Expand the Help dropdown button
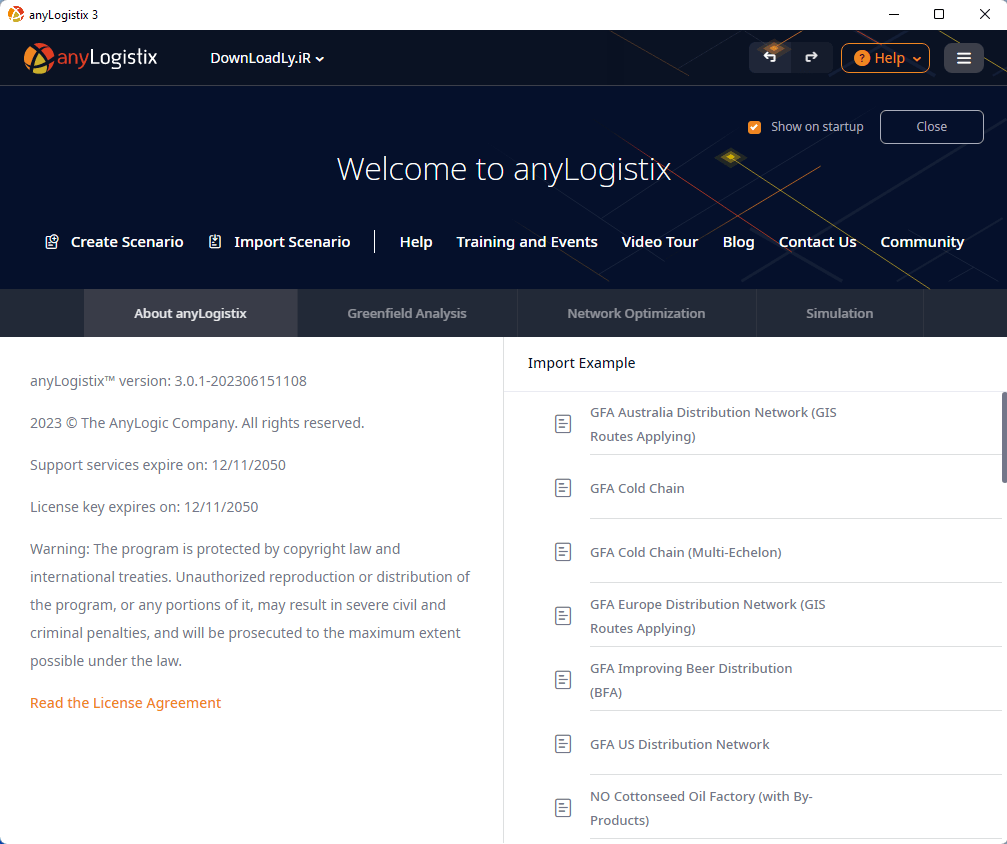Viewport: 1007px width, 844px height. click(x=885, y=58)
